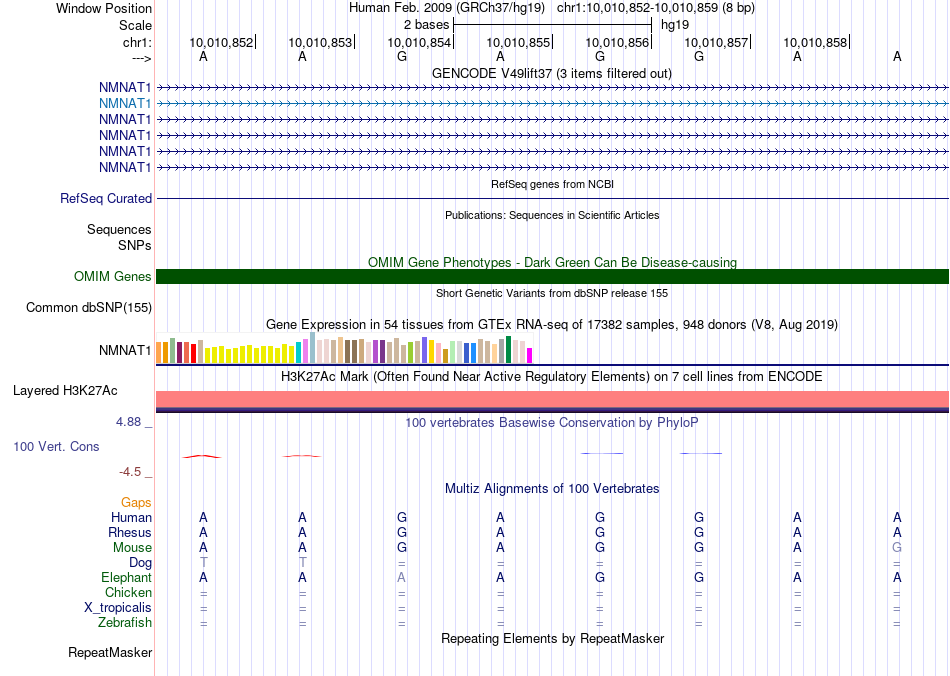Click the Window Position label
Viewport: 950px width, 676px height.
coord(104,8)
